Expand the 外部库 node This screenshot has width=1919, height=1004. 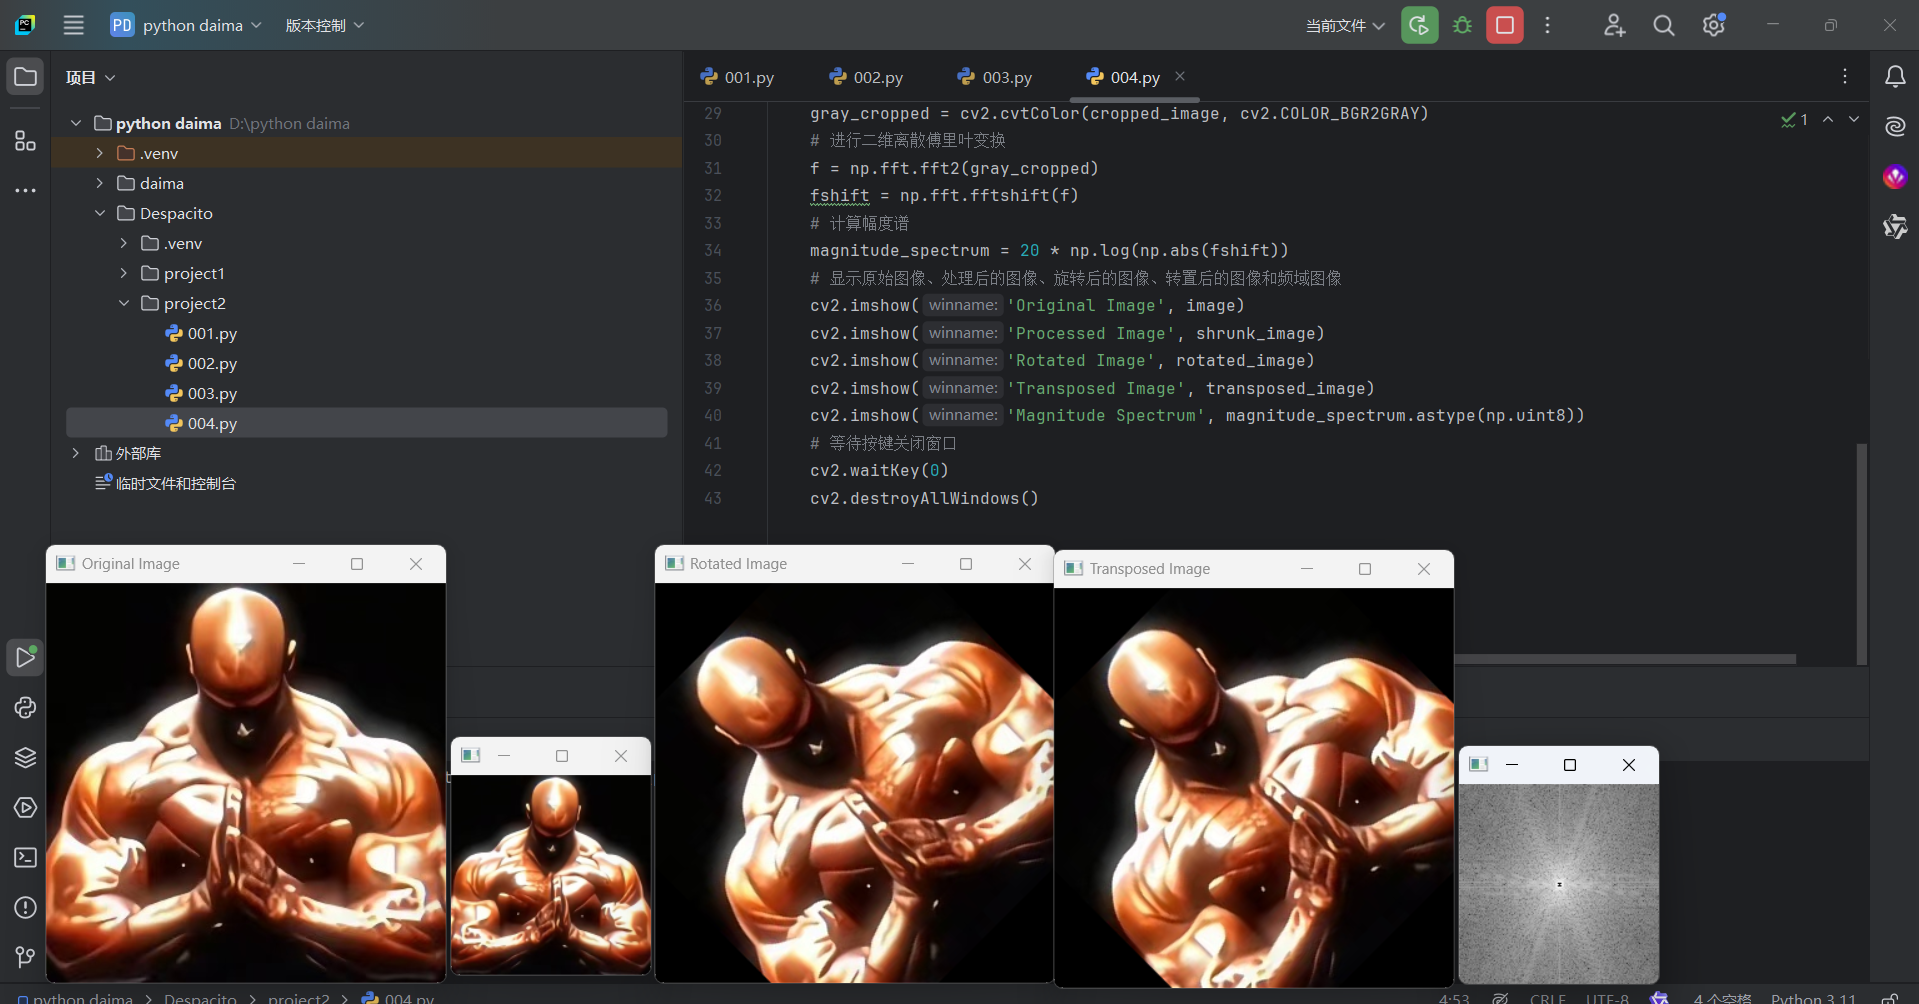(x=76, y=453)
